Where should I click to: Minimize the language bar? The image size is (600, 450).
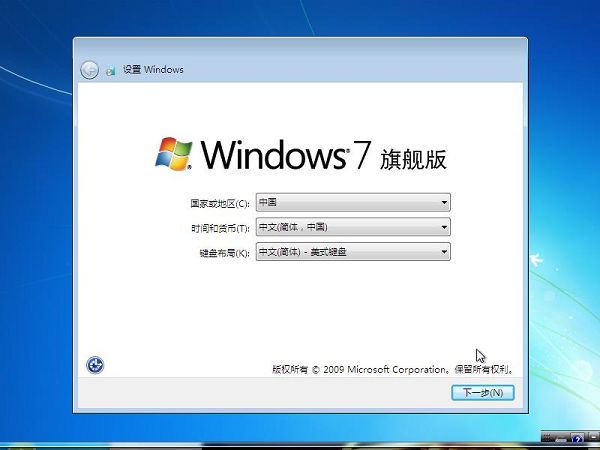tap(594, 437)
